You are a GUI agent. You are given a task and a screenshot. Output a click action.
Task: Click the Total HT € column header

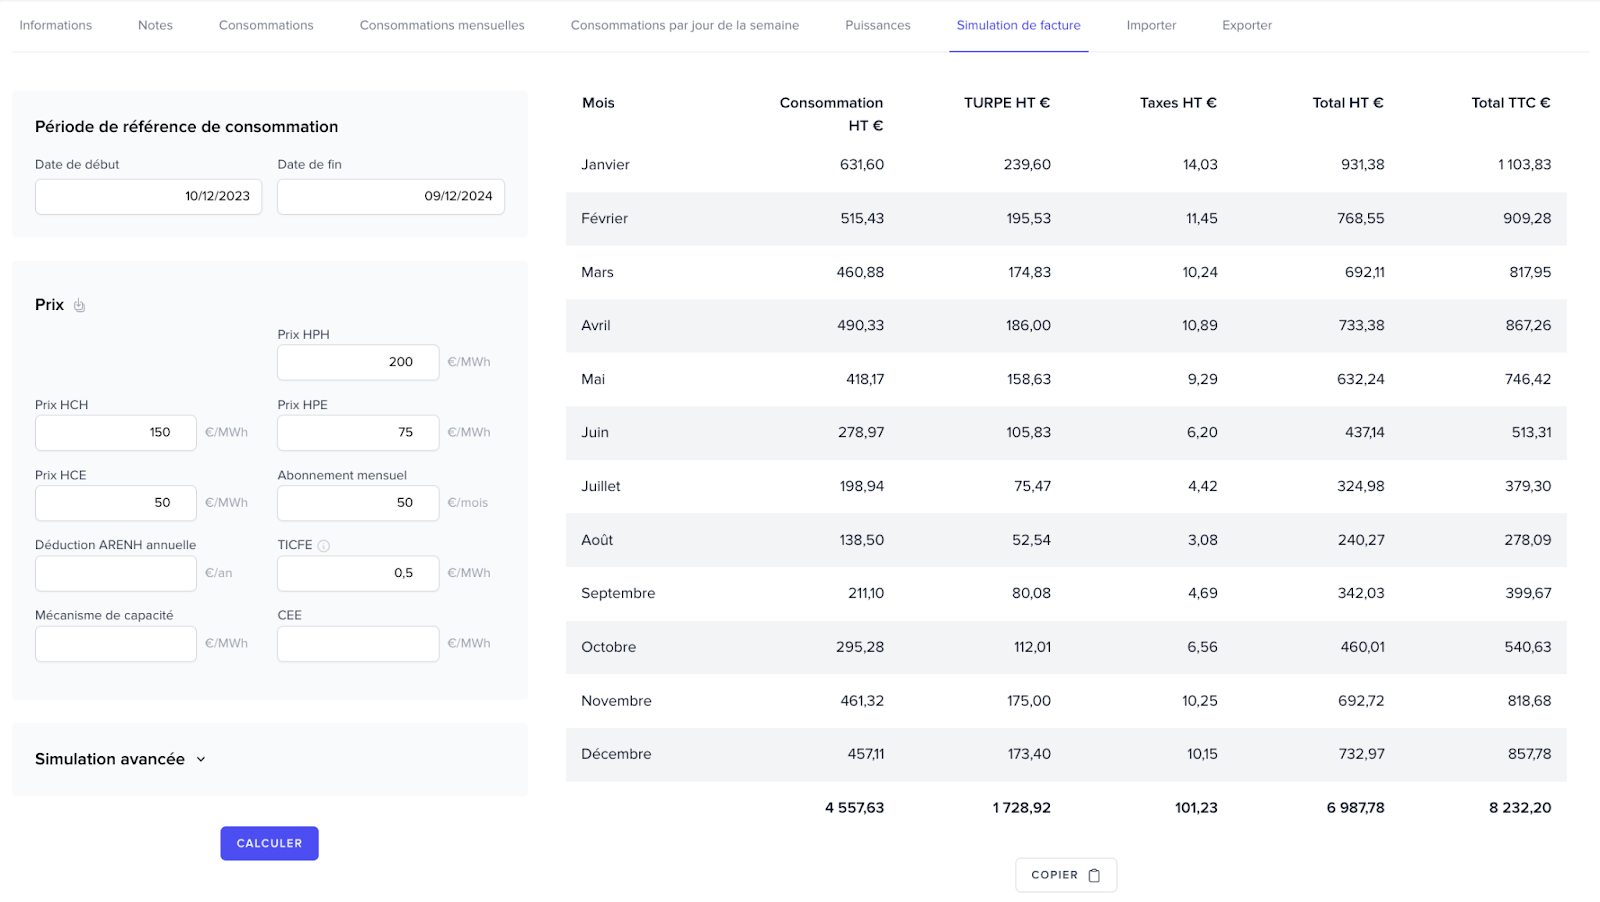point(1348,103)
